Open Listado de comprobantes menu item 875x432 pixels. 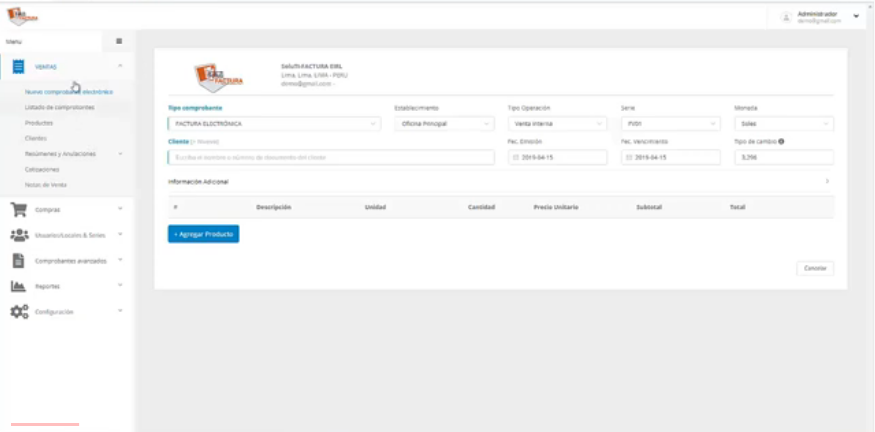tap(60, 107)
